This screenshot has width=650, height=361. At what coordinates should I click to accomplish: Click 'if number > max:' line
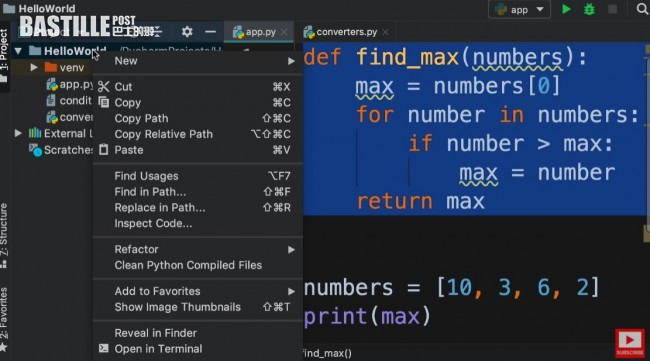[x=510, y=144]
